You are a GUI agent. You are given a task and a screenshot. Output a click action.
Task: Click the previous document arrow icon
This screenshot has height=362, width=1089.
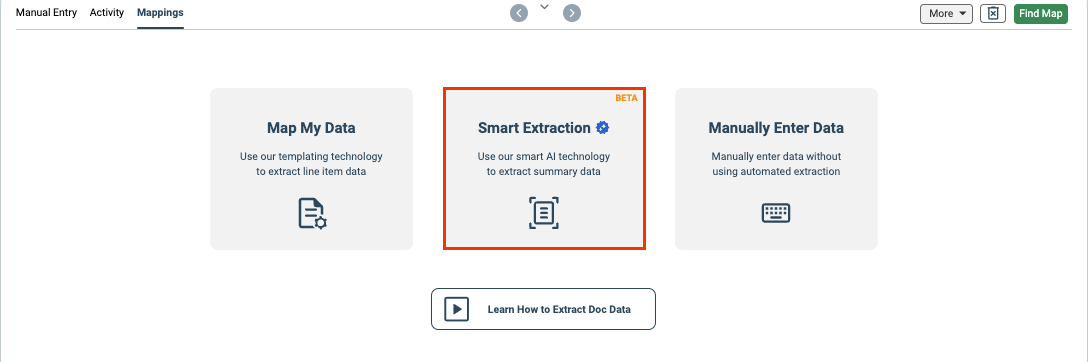519,13
